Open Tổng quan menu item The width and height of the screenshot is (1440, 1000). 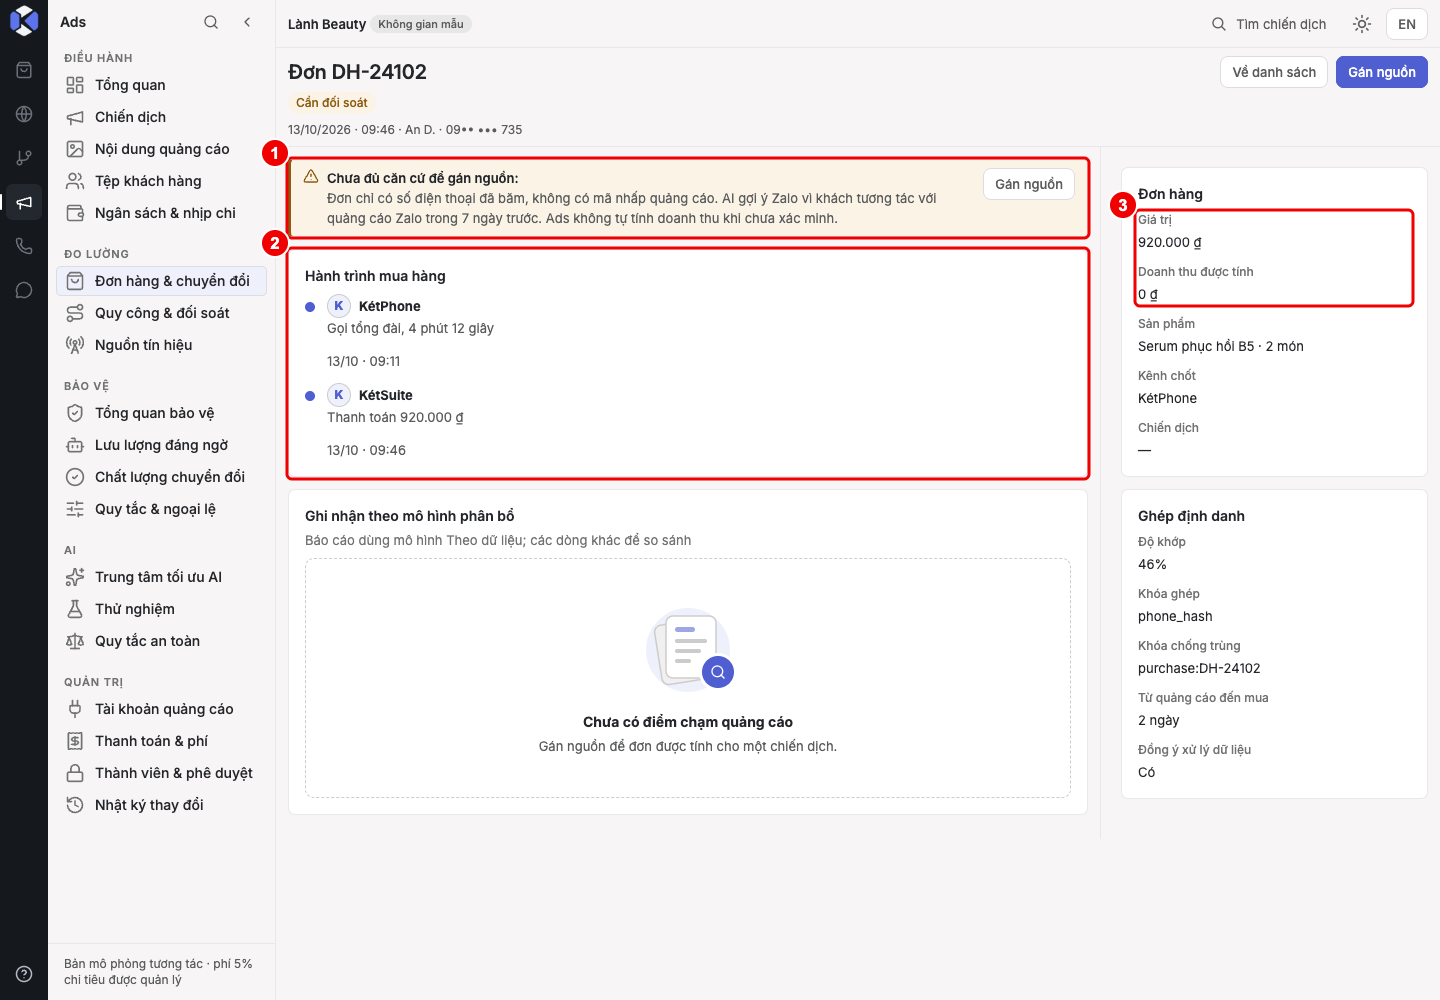pos(161,85)
